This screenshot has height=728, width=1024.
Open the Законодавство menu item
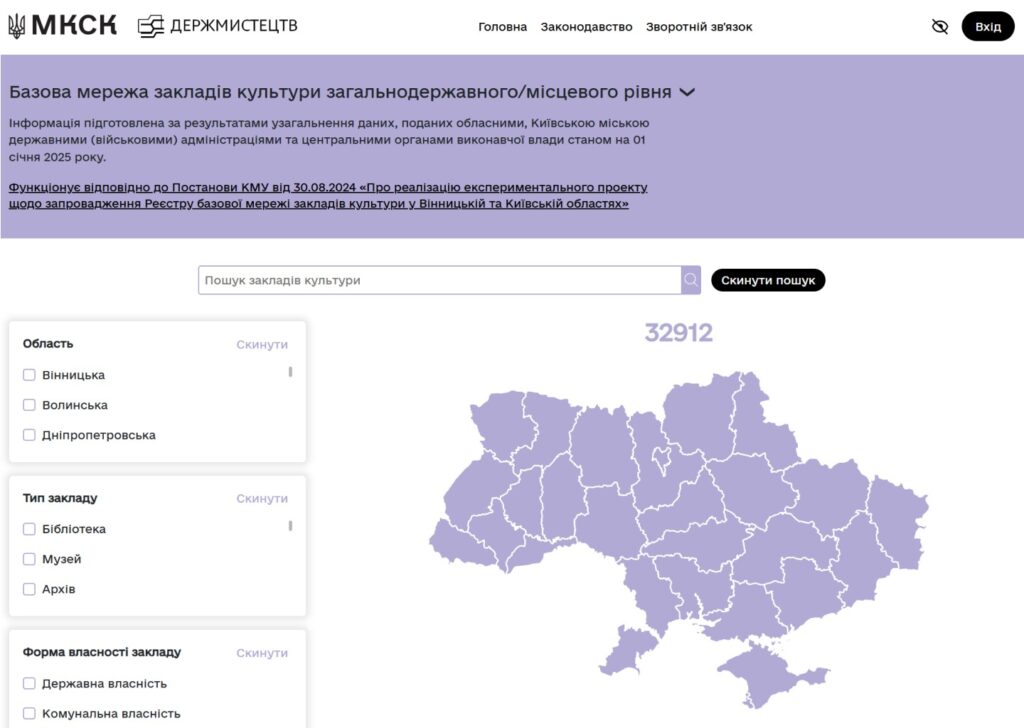click(x=586, y=27)
